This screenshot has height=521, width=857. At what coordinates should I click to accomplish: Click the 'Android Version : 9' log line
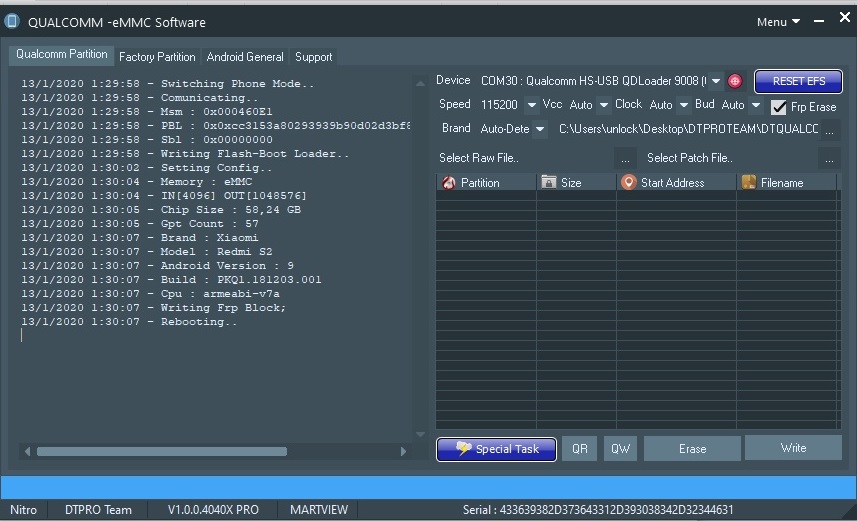157,266
